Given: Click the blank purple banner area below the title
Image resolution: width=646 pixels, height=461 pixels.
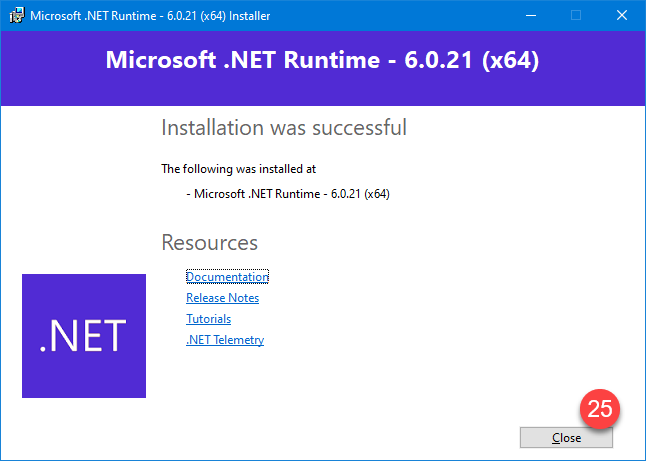Looking at the screenshot, I should 322,92.
